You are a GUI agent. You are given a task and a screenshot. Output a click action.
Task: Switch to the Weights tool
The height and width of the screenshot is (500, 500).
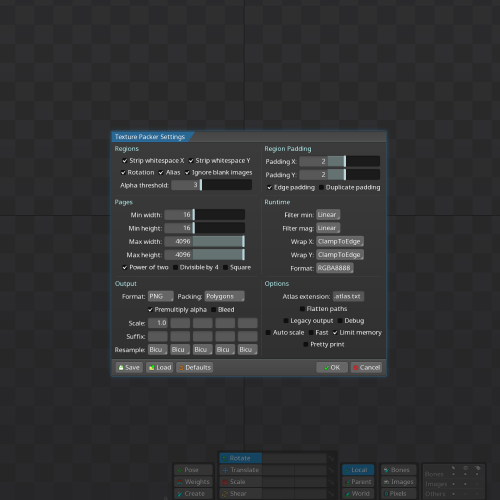[193, 482]
